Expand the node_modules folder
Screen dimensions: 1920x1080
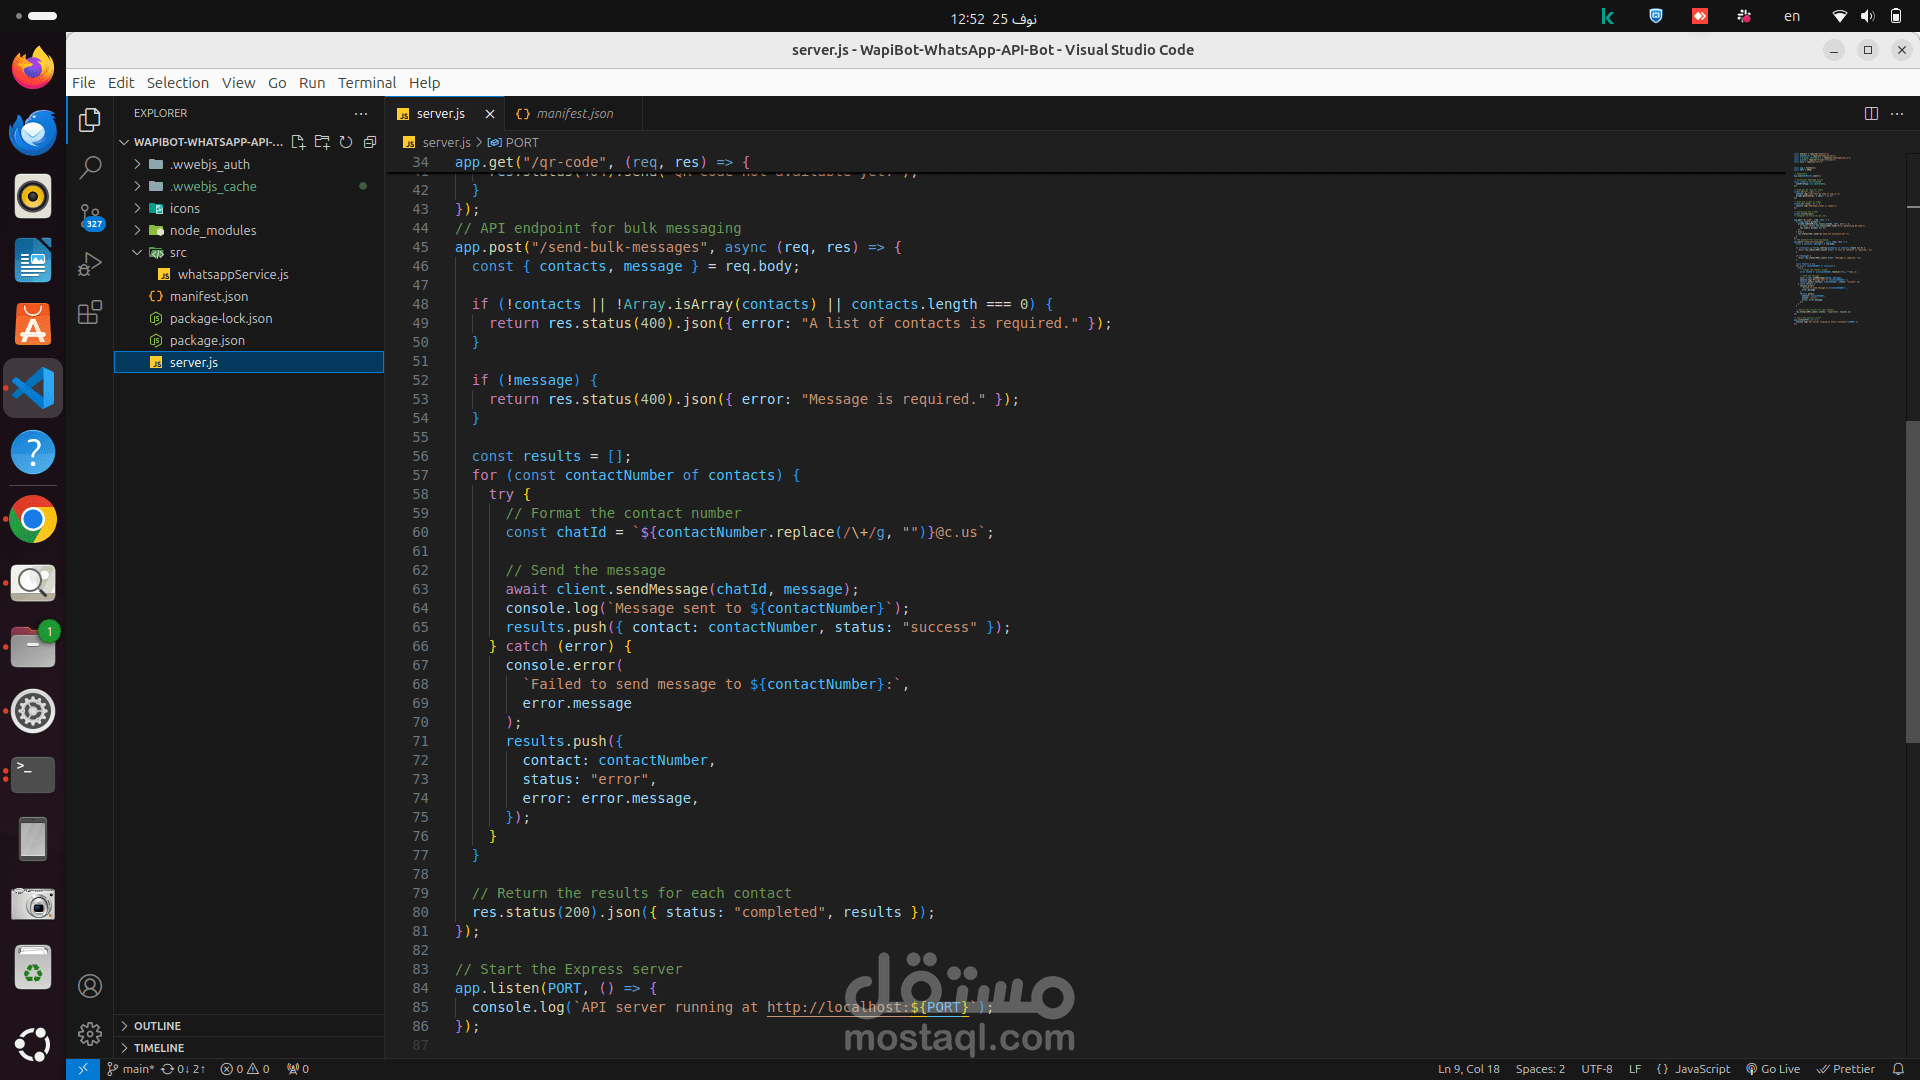(212, 230)
